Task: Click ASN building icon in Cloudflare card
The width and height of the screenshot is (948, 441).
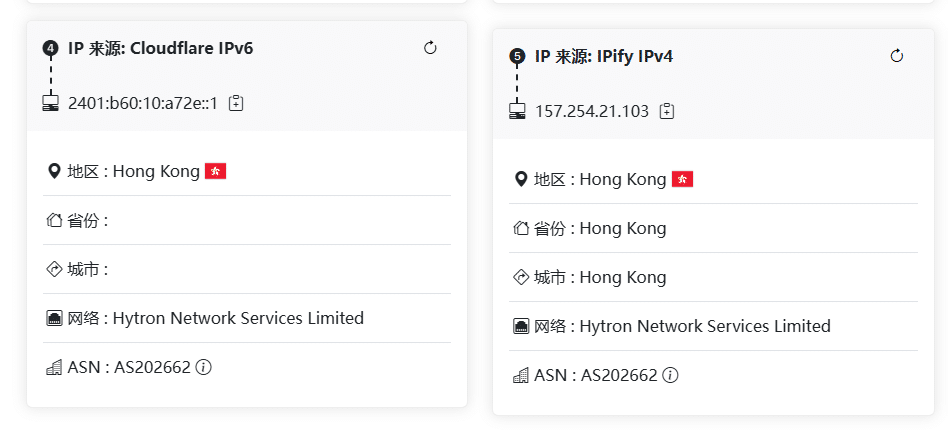Action: [x=54, y=367]
